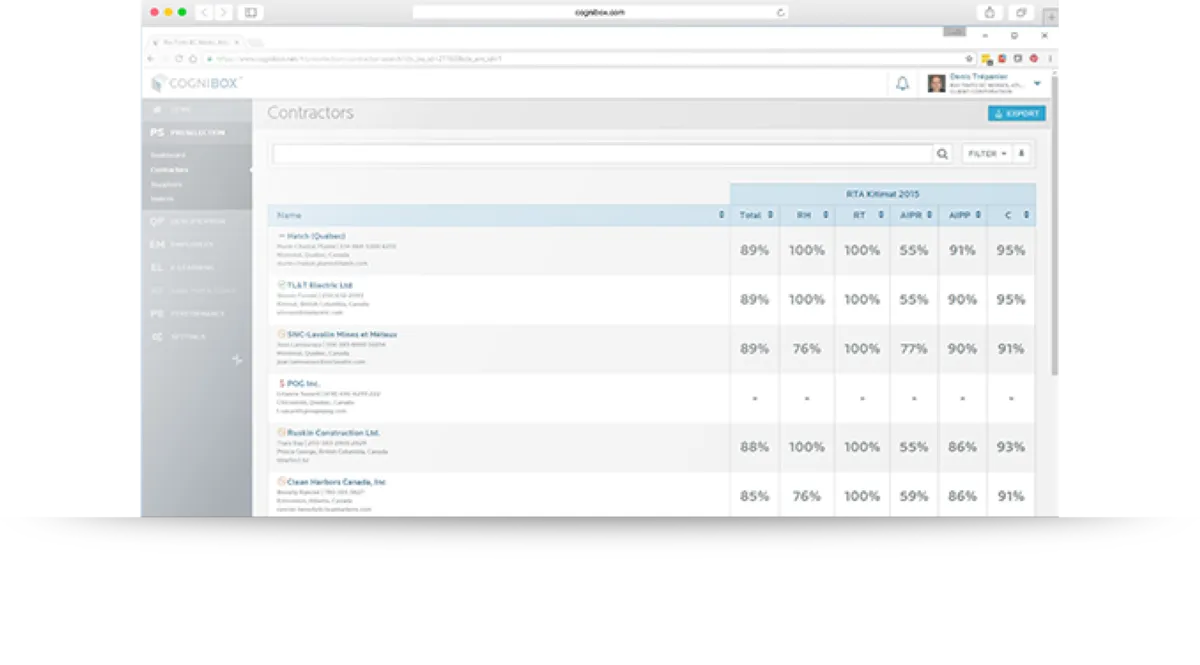Sort by the RH column arrows
1200x665 pixels.
click(826, 215)
